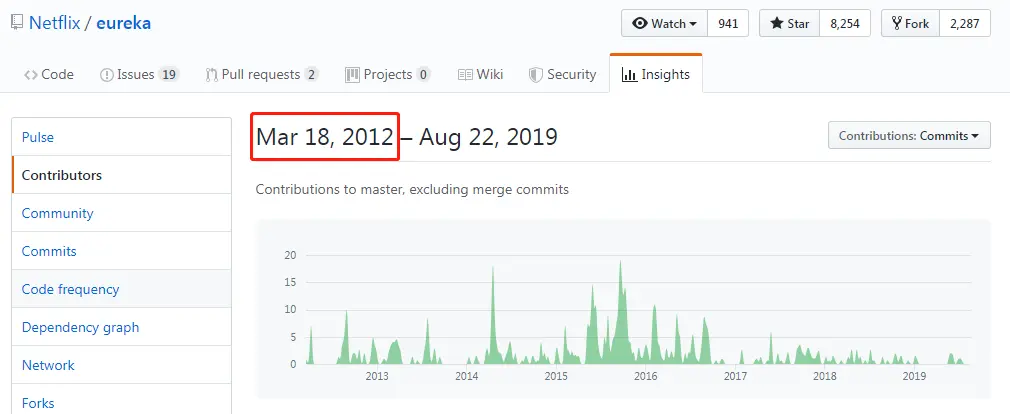Click the fork icon on Fork button
Image resolution: width=1010 pixels, height=414 pixels.
(896, 23)
